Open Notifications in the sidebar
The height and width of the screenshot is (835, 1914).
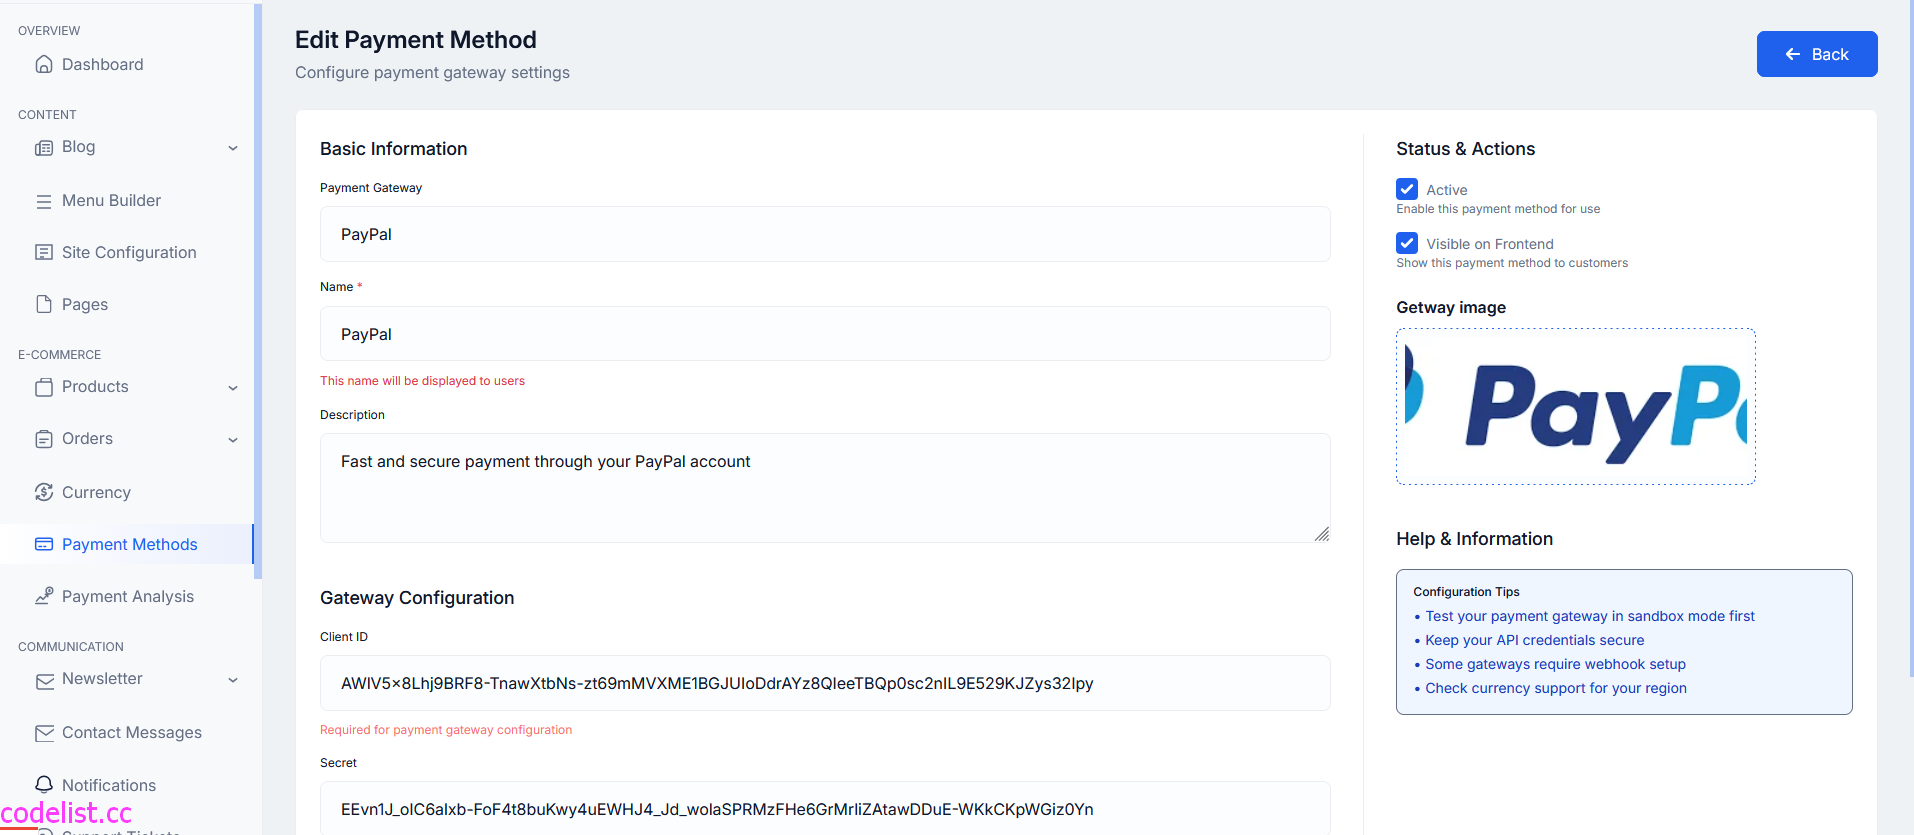click(x=109, y=785)
